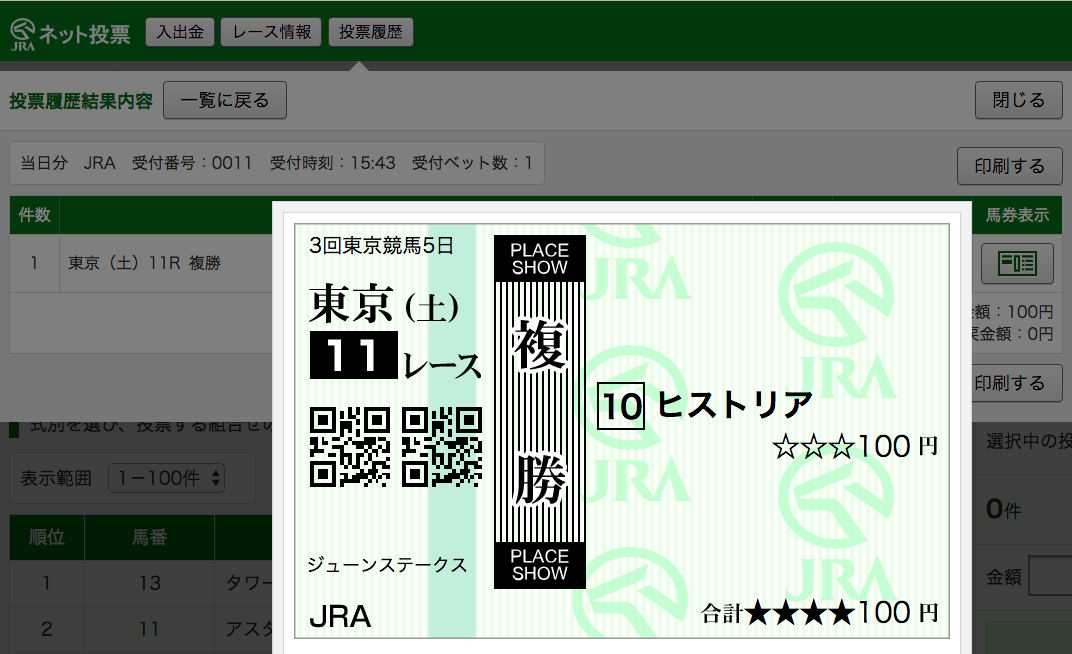Open the 表示範囲 1−100件 dropdown

tap(166, 478)
